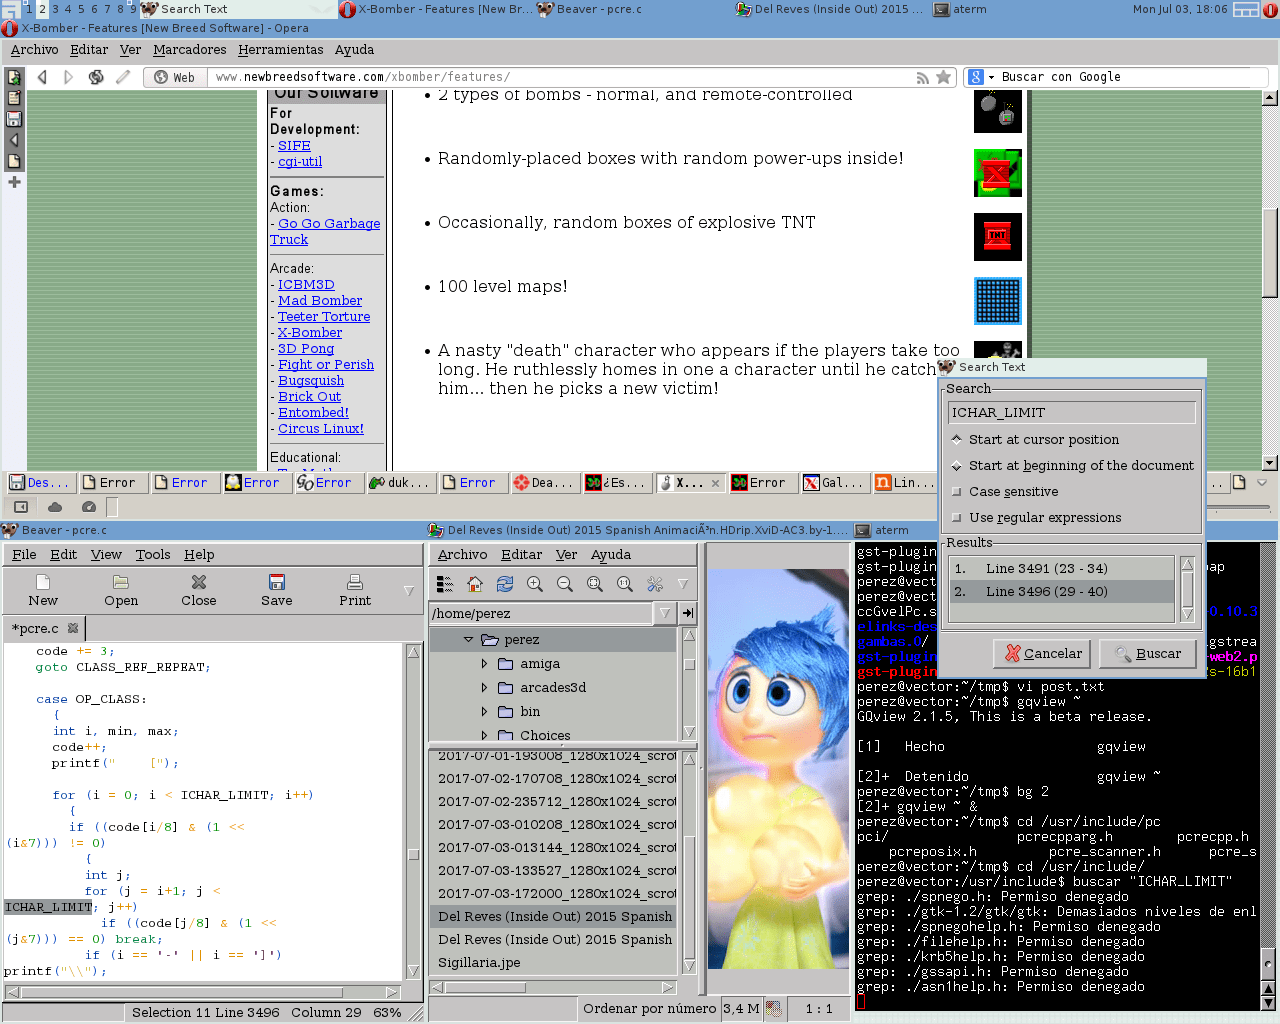Open the GQview toolbar overflow arrow

pos(683,584)
